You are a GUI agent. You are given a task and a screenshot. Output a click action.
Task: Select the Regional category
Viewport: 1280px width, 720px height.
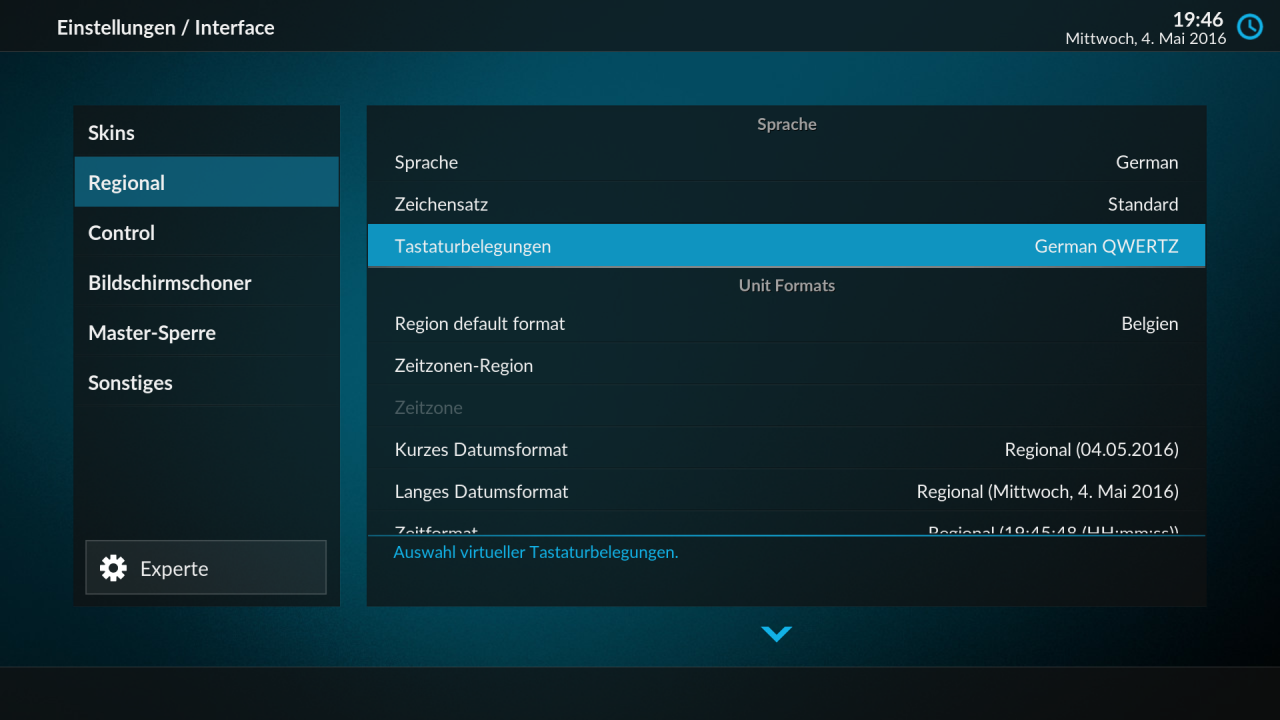[206, 182]
